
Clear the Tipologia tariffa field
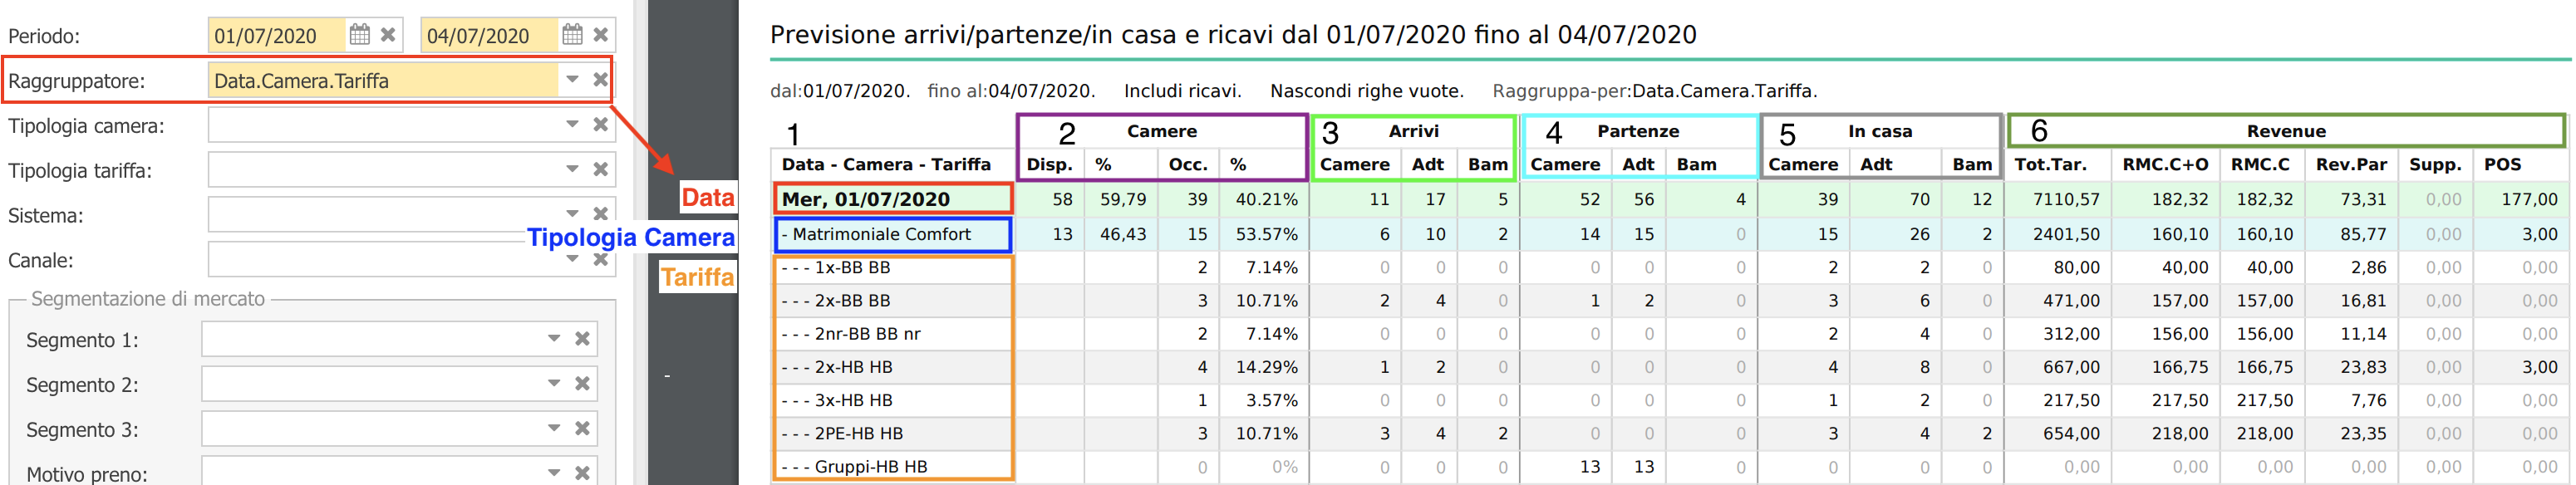click(x=601, y=170)
